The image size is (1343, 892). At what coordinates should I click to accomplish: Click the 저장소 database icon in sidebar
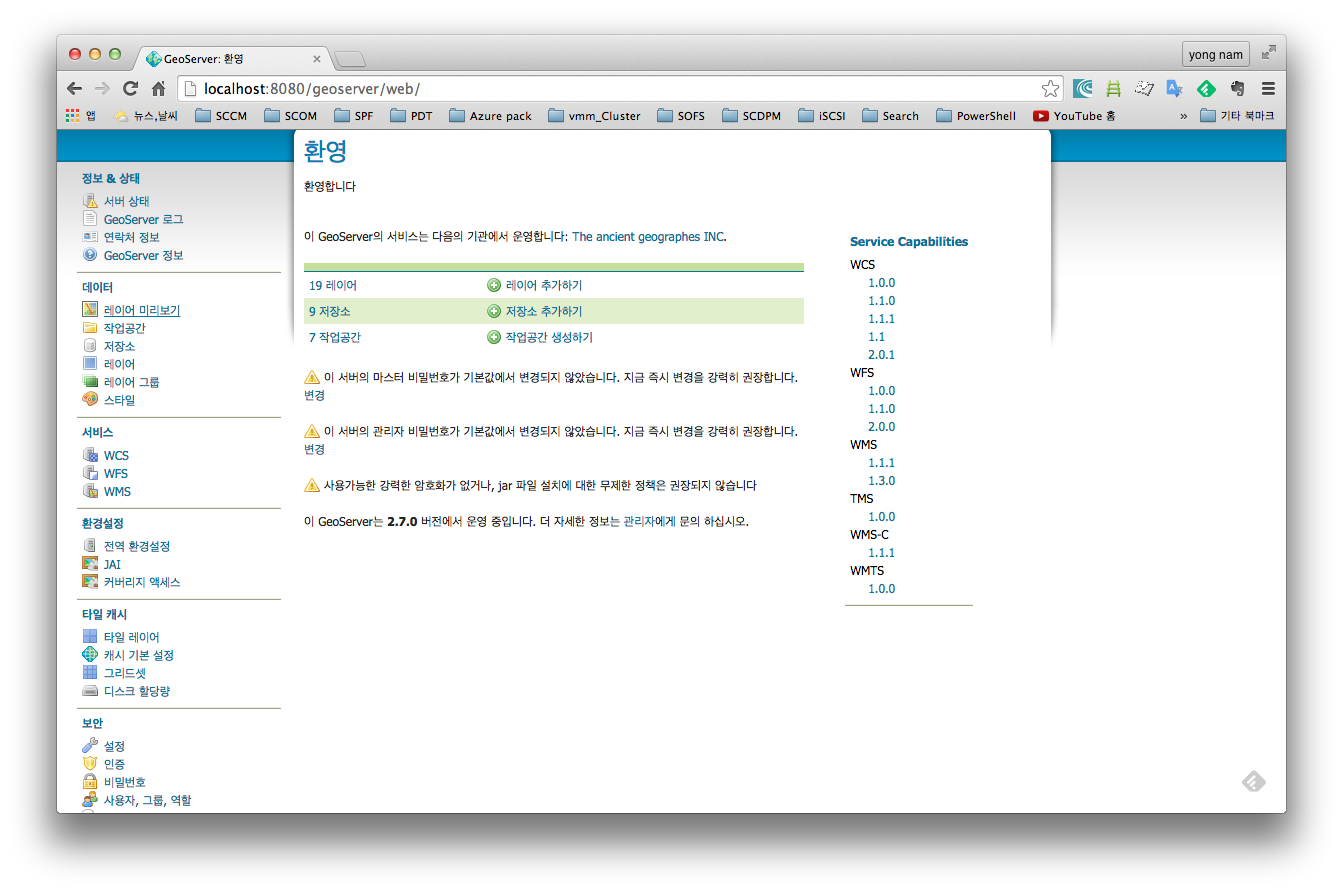coord(90,346)
